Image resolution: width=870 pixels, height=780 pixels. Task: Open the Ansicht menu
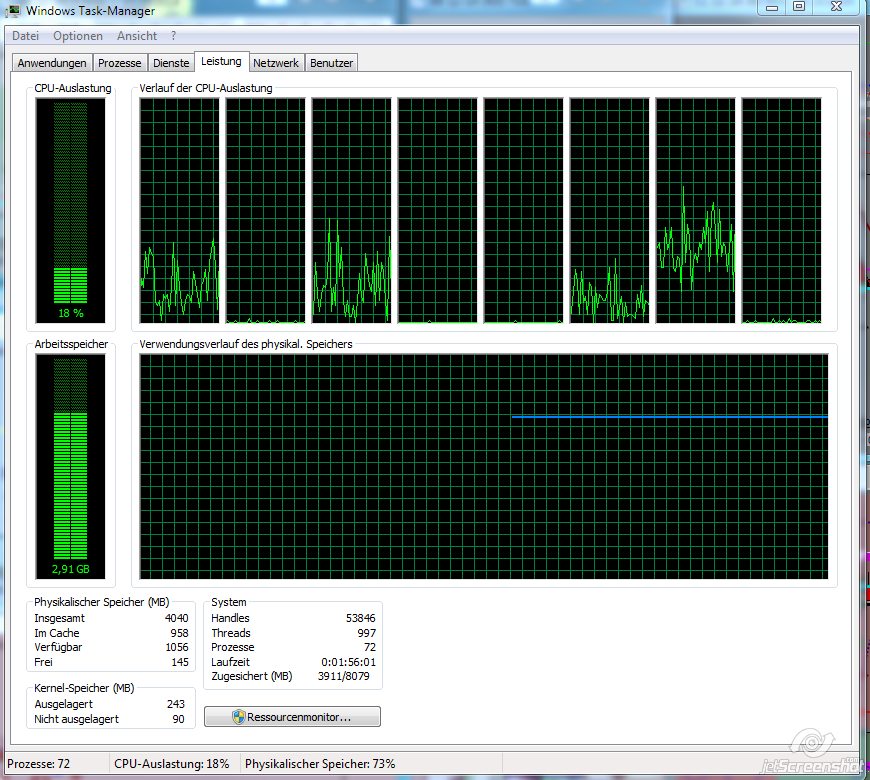(x=136, y=36)
